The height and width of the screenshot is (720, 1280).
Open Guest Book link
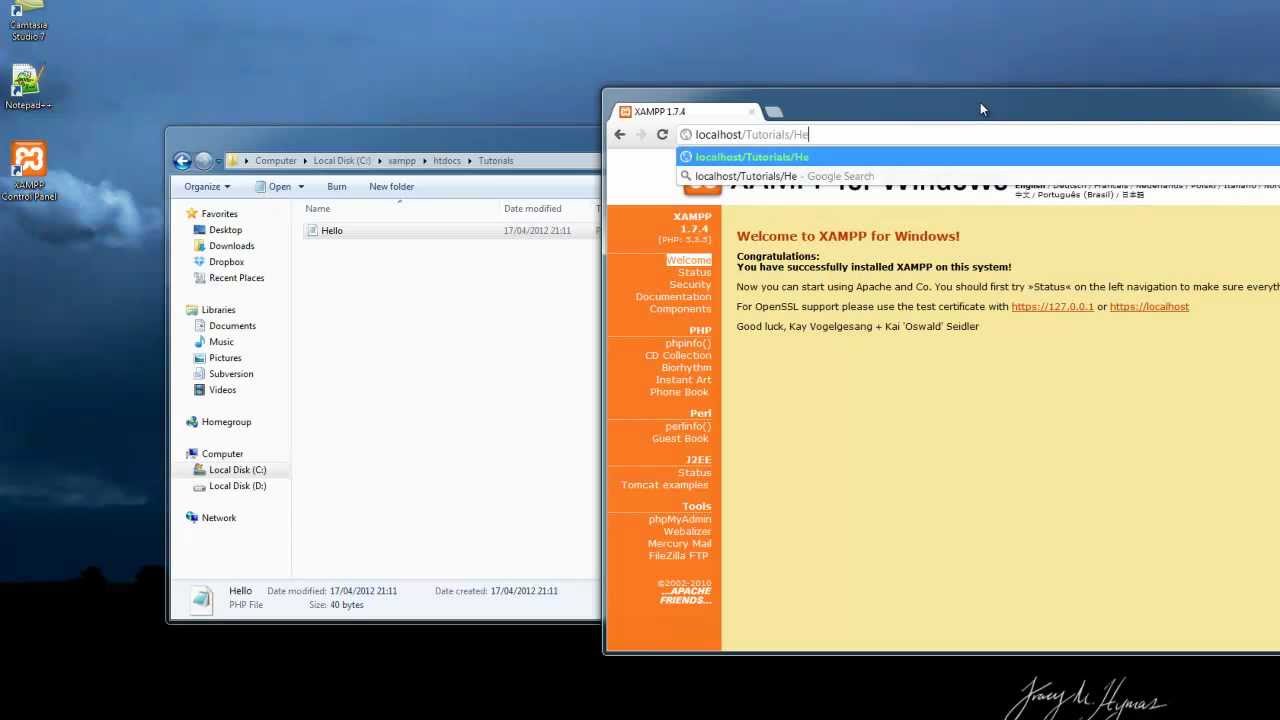point(680,439)
